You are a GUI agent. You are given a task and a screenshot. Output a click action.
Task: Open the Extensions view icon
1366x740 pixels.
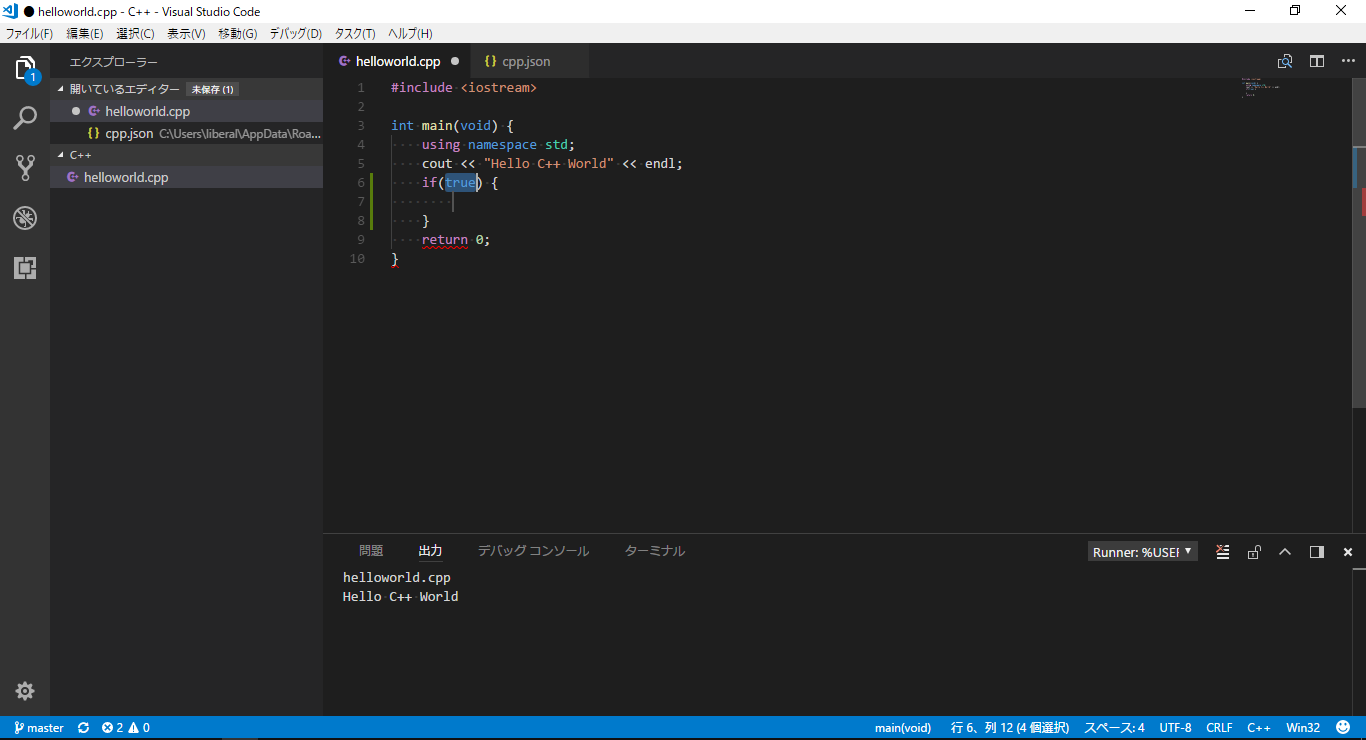(x=25, y=267)
